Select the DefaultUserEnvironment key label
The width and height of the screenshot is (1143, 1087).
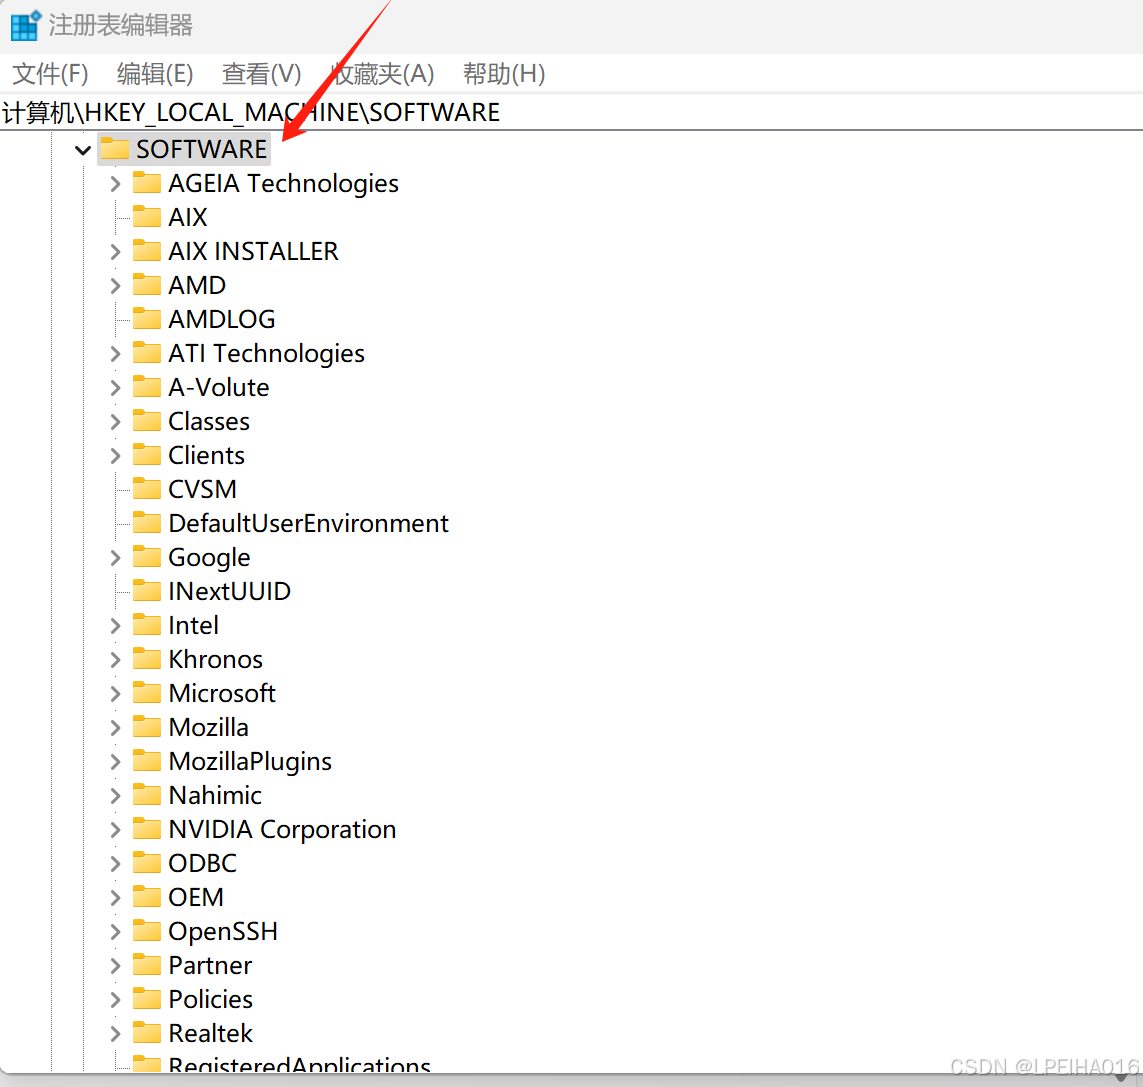coord(308,523)
